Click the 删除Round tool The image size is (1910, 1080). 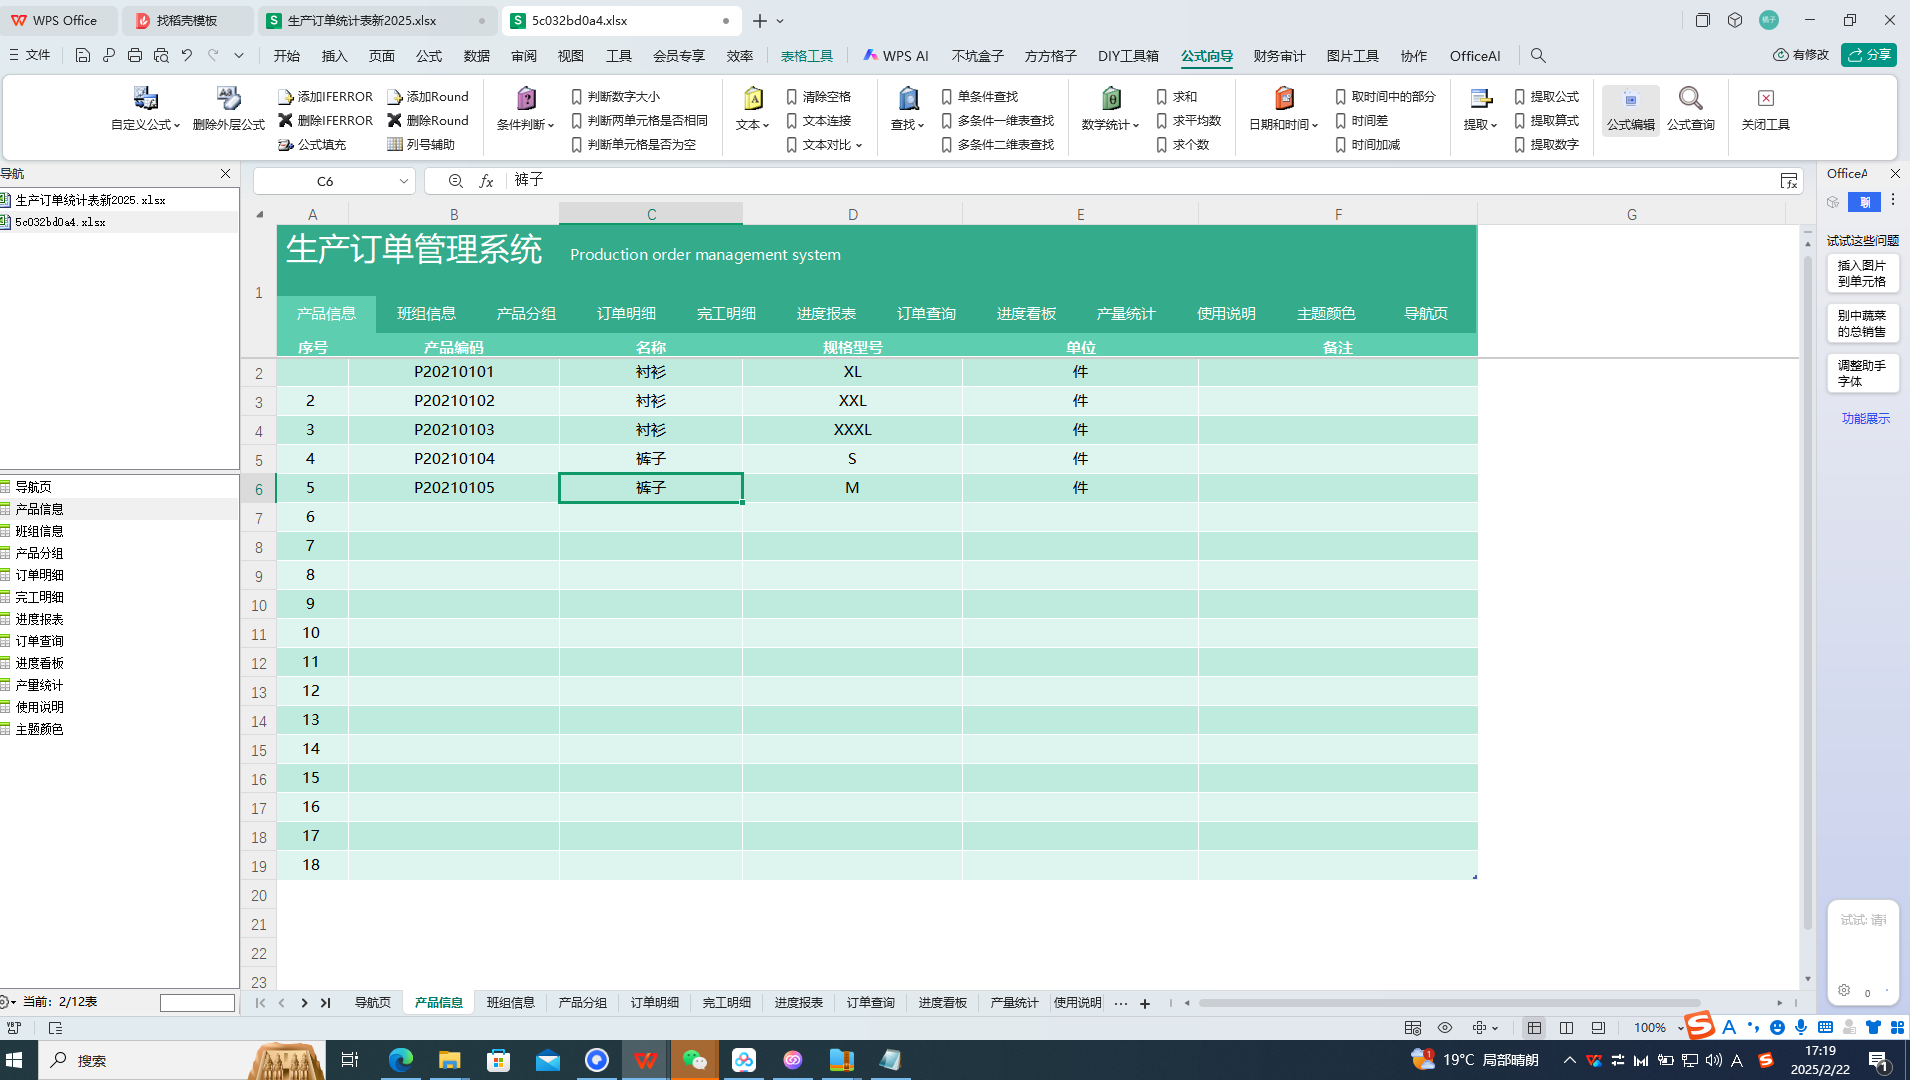pyautogui.click(x=428, y=120)
